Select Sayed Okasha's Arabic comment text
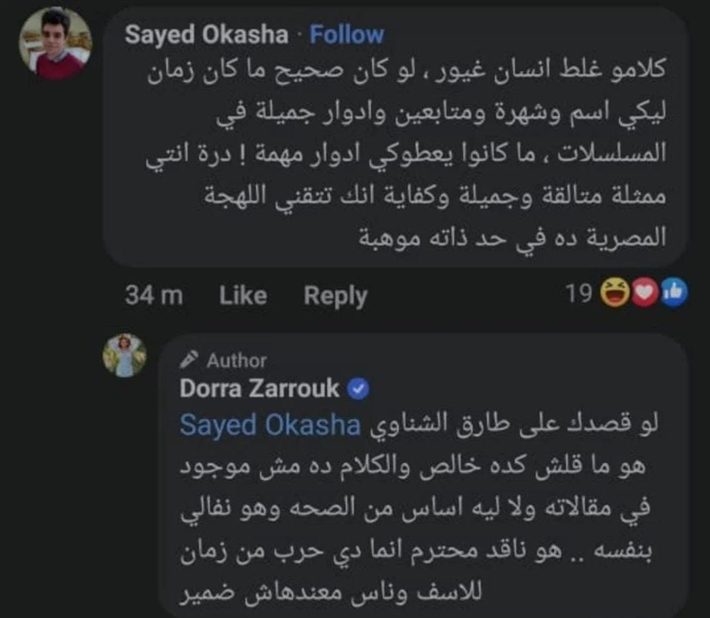 tap(406, 153)
